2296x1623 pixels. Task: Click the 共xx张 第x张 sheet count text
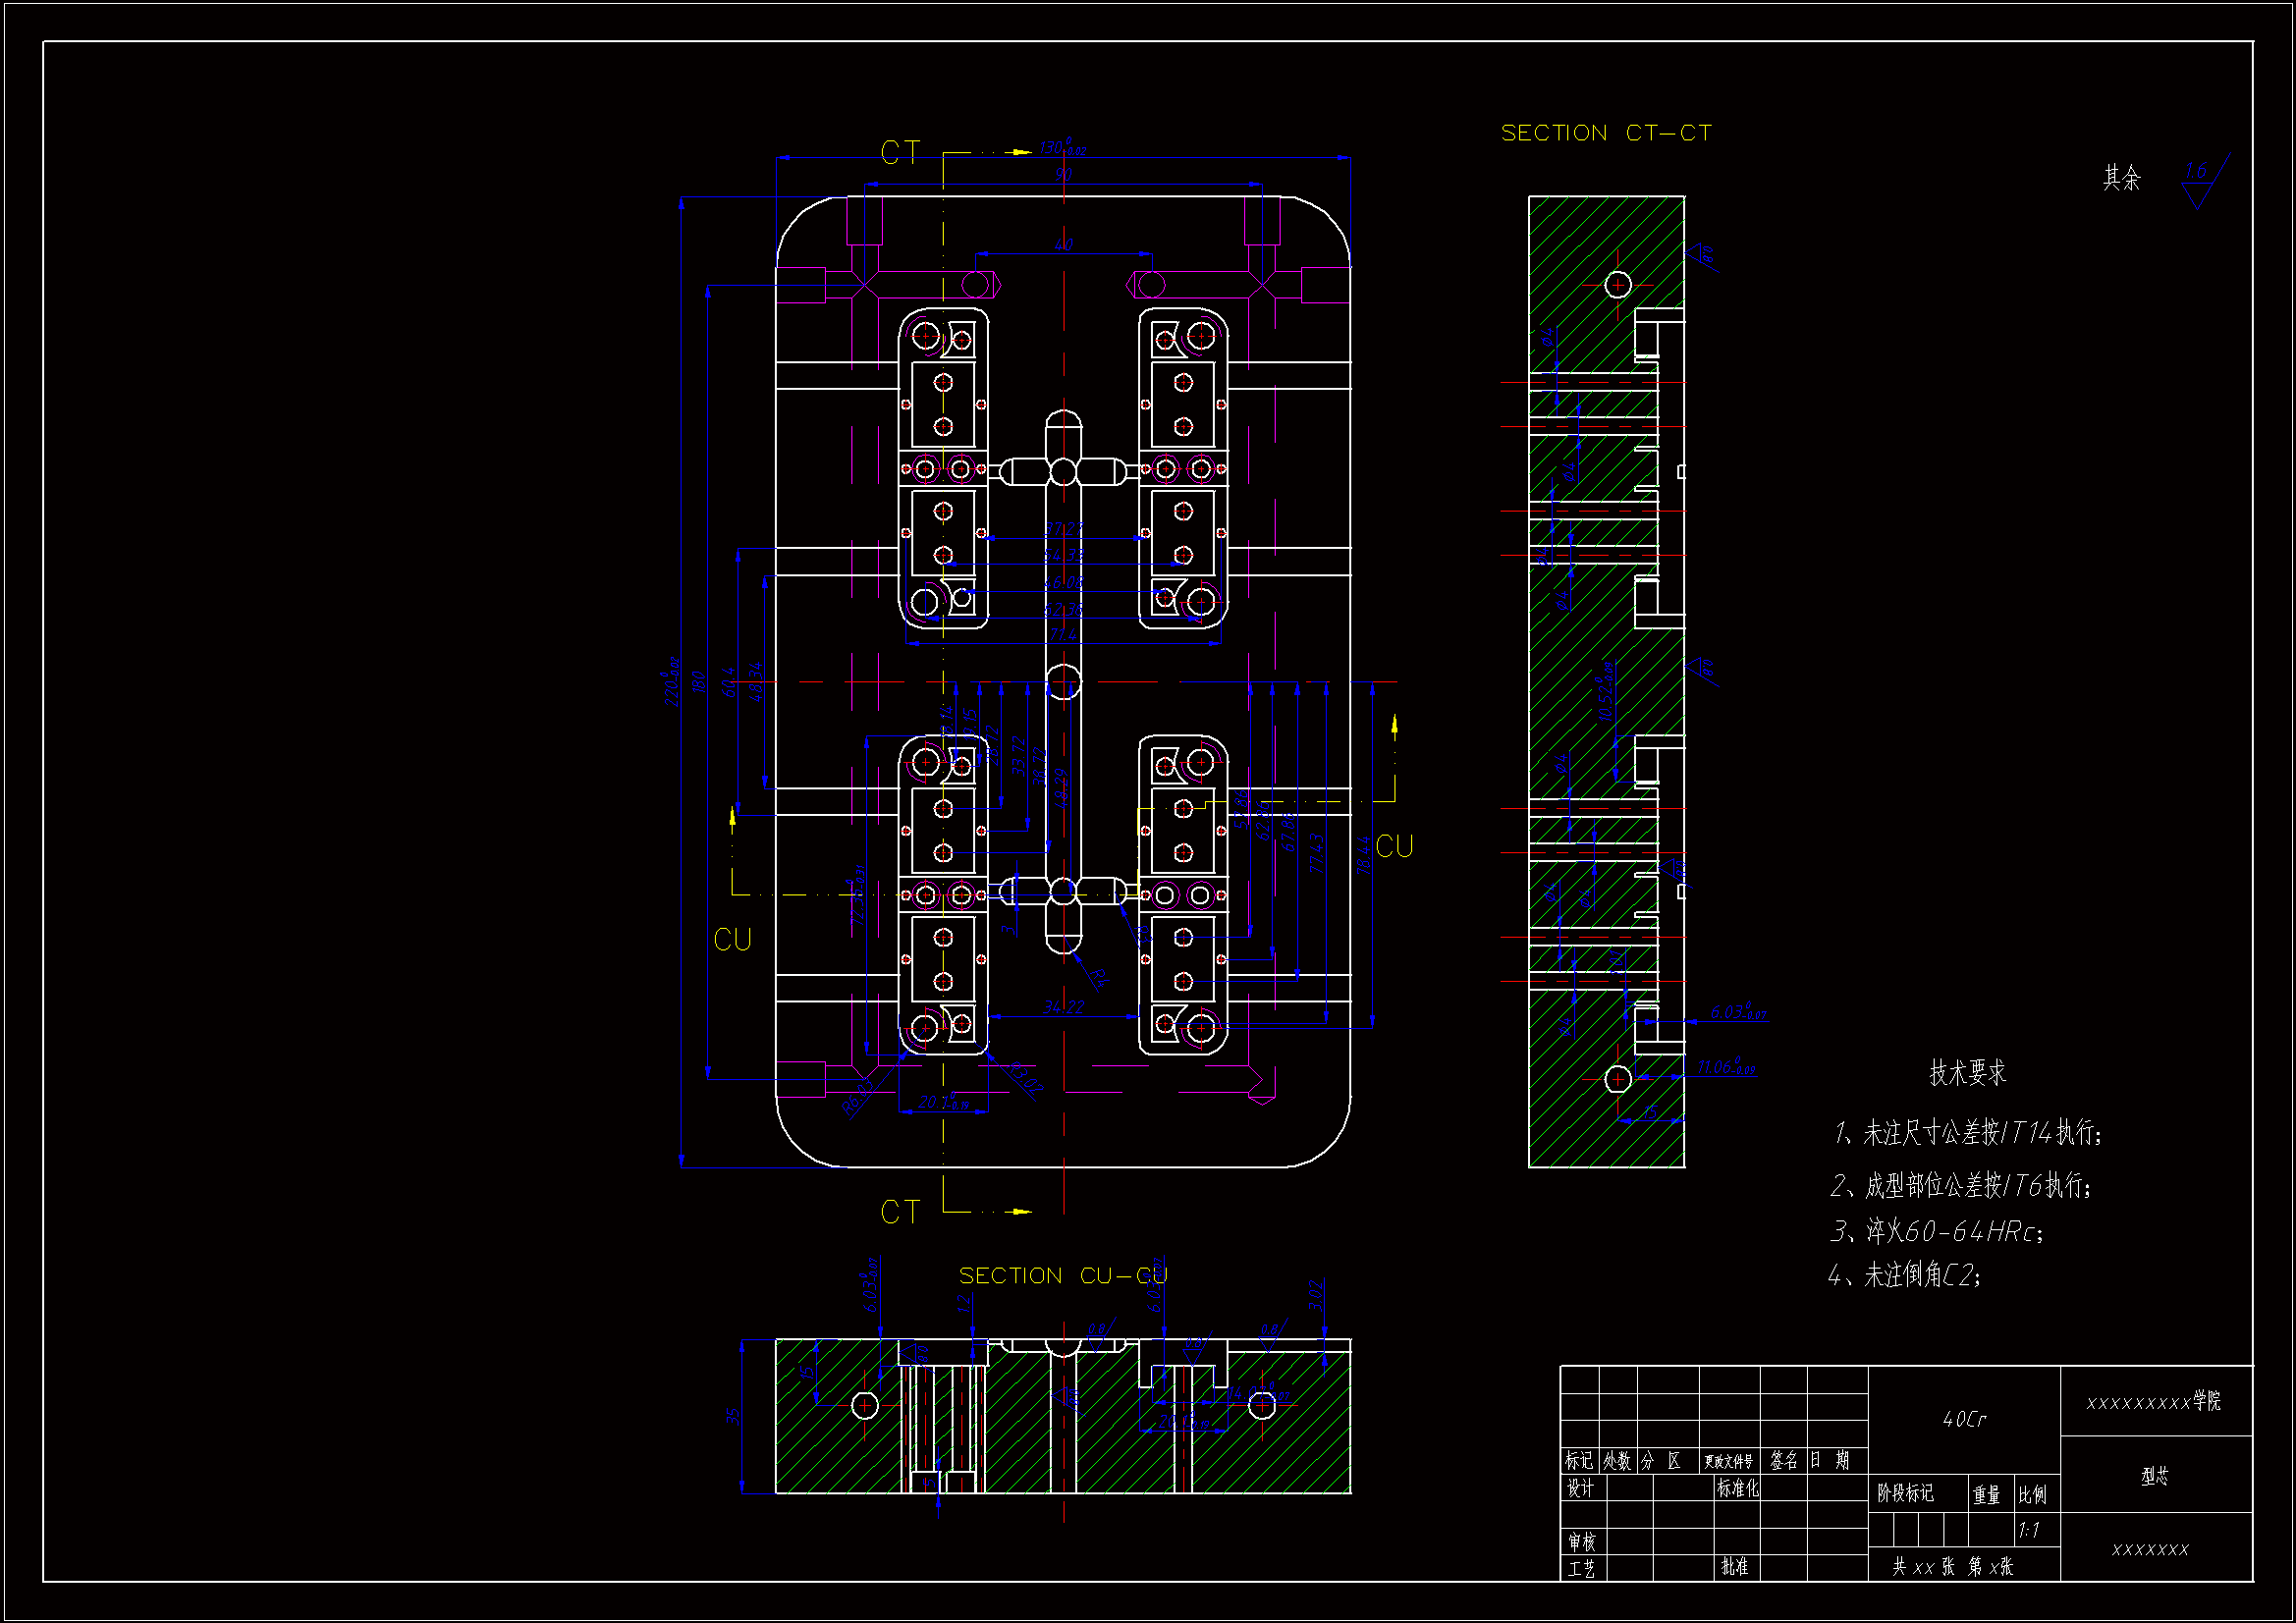coord(1951,1567)
